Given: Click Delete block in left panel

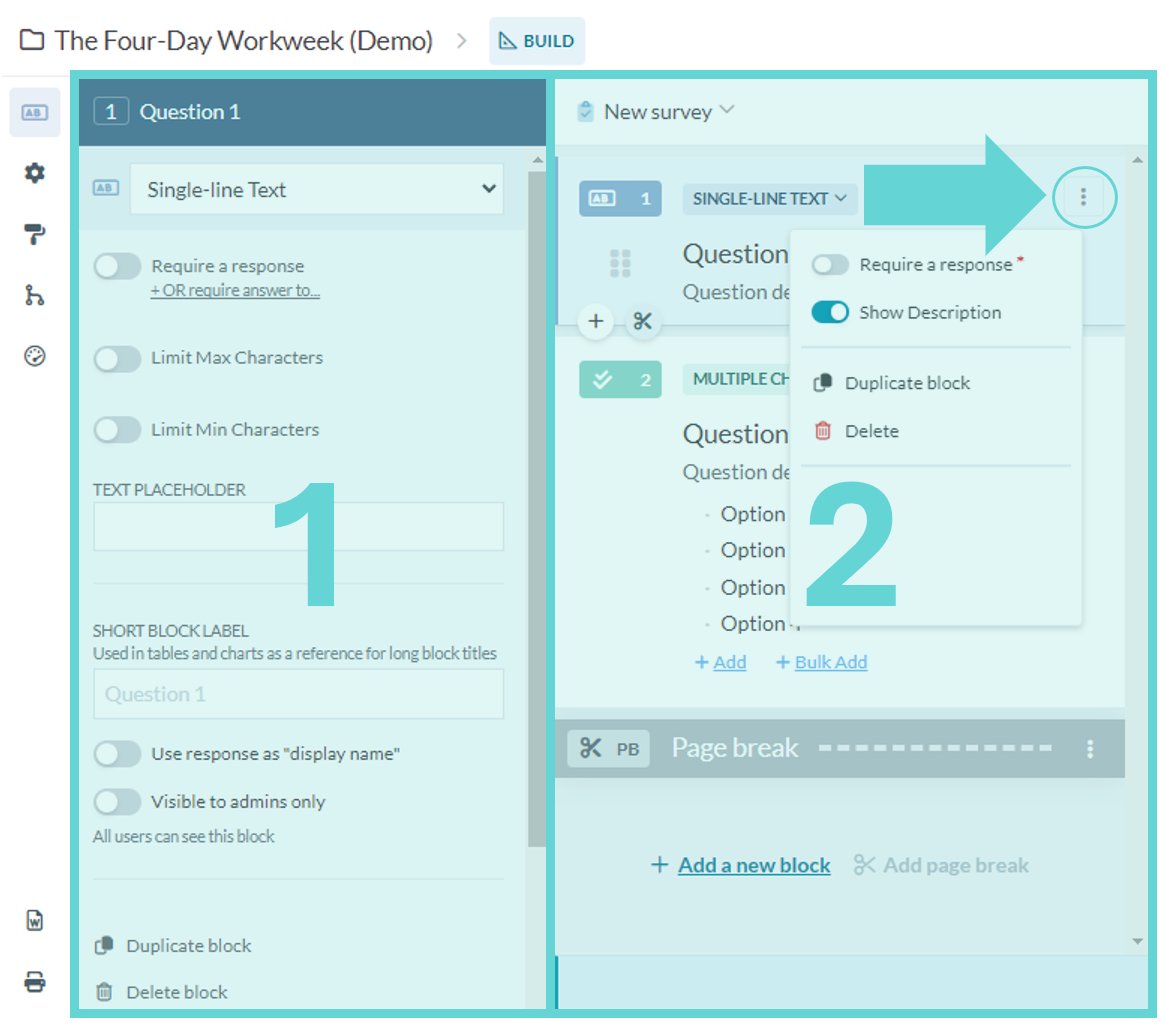Looking at the screenshot, I should click(161, 992).
